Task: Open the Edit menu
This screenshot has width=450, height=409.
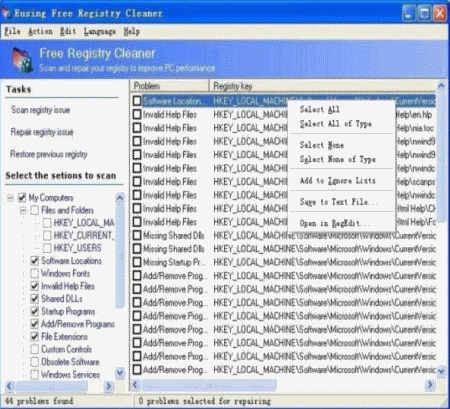Action: click(x=68, y=31)
